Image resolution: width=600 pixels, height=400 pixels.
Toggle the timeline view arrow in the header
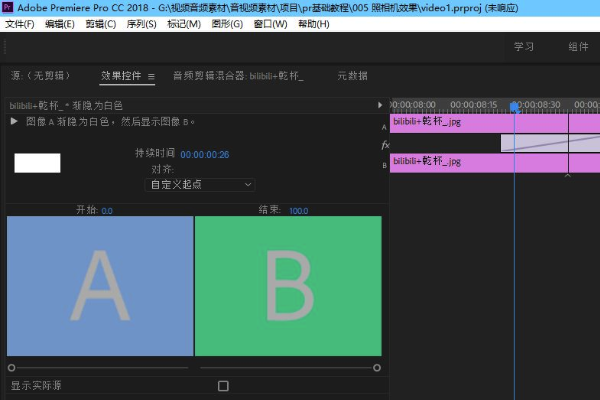point(380,105)
